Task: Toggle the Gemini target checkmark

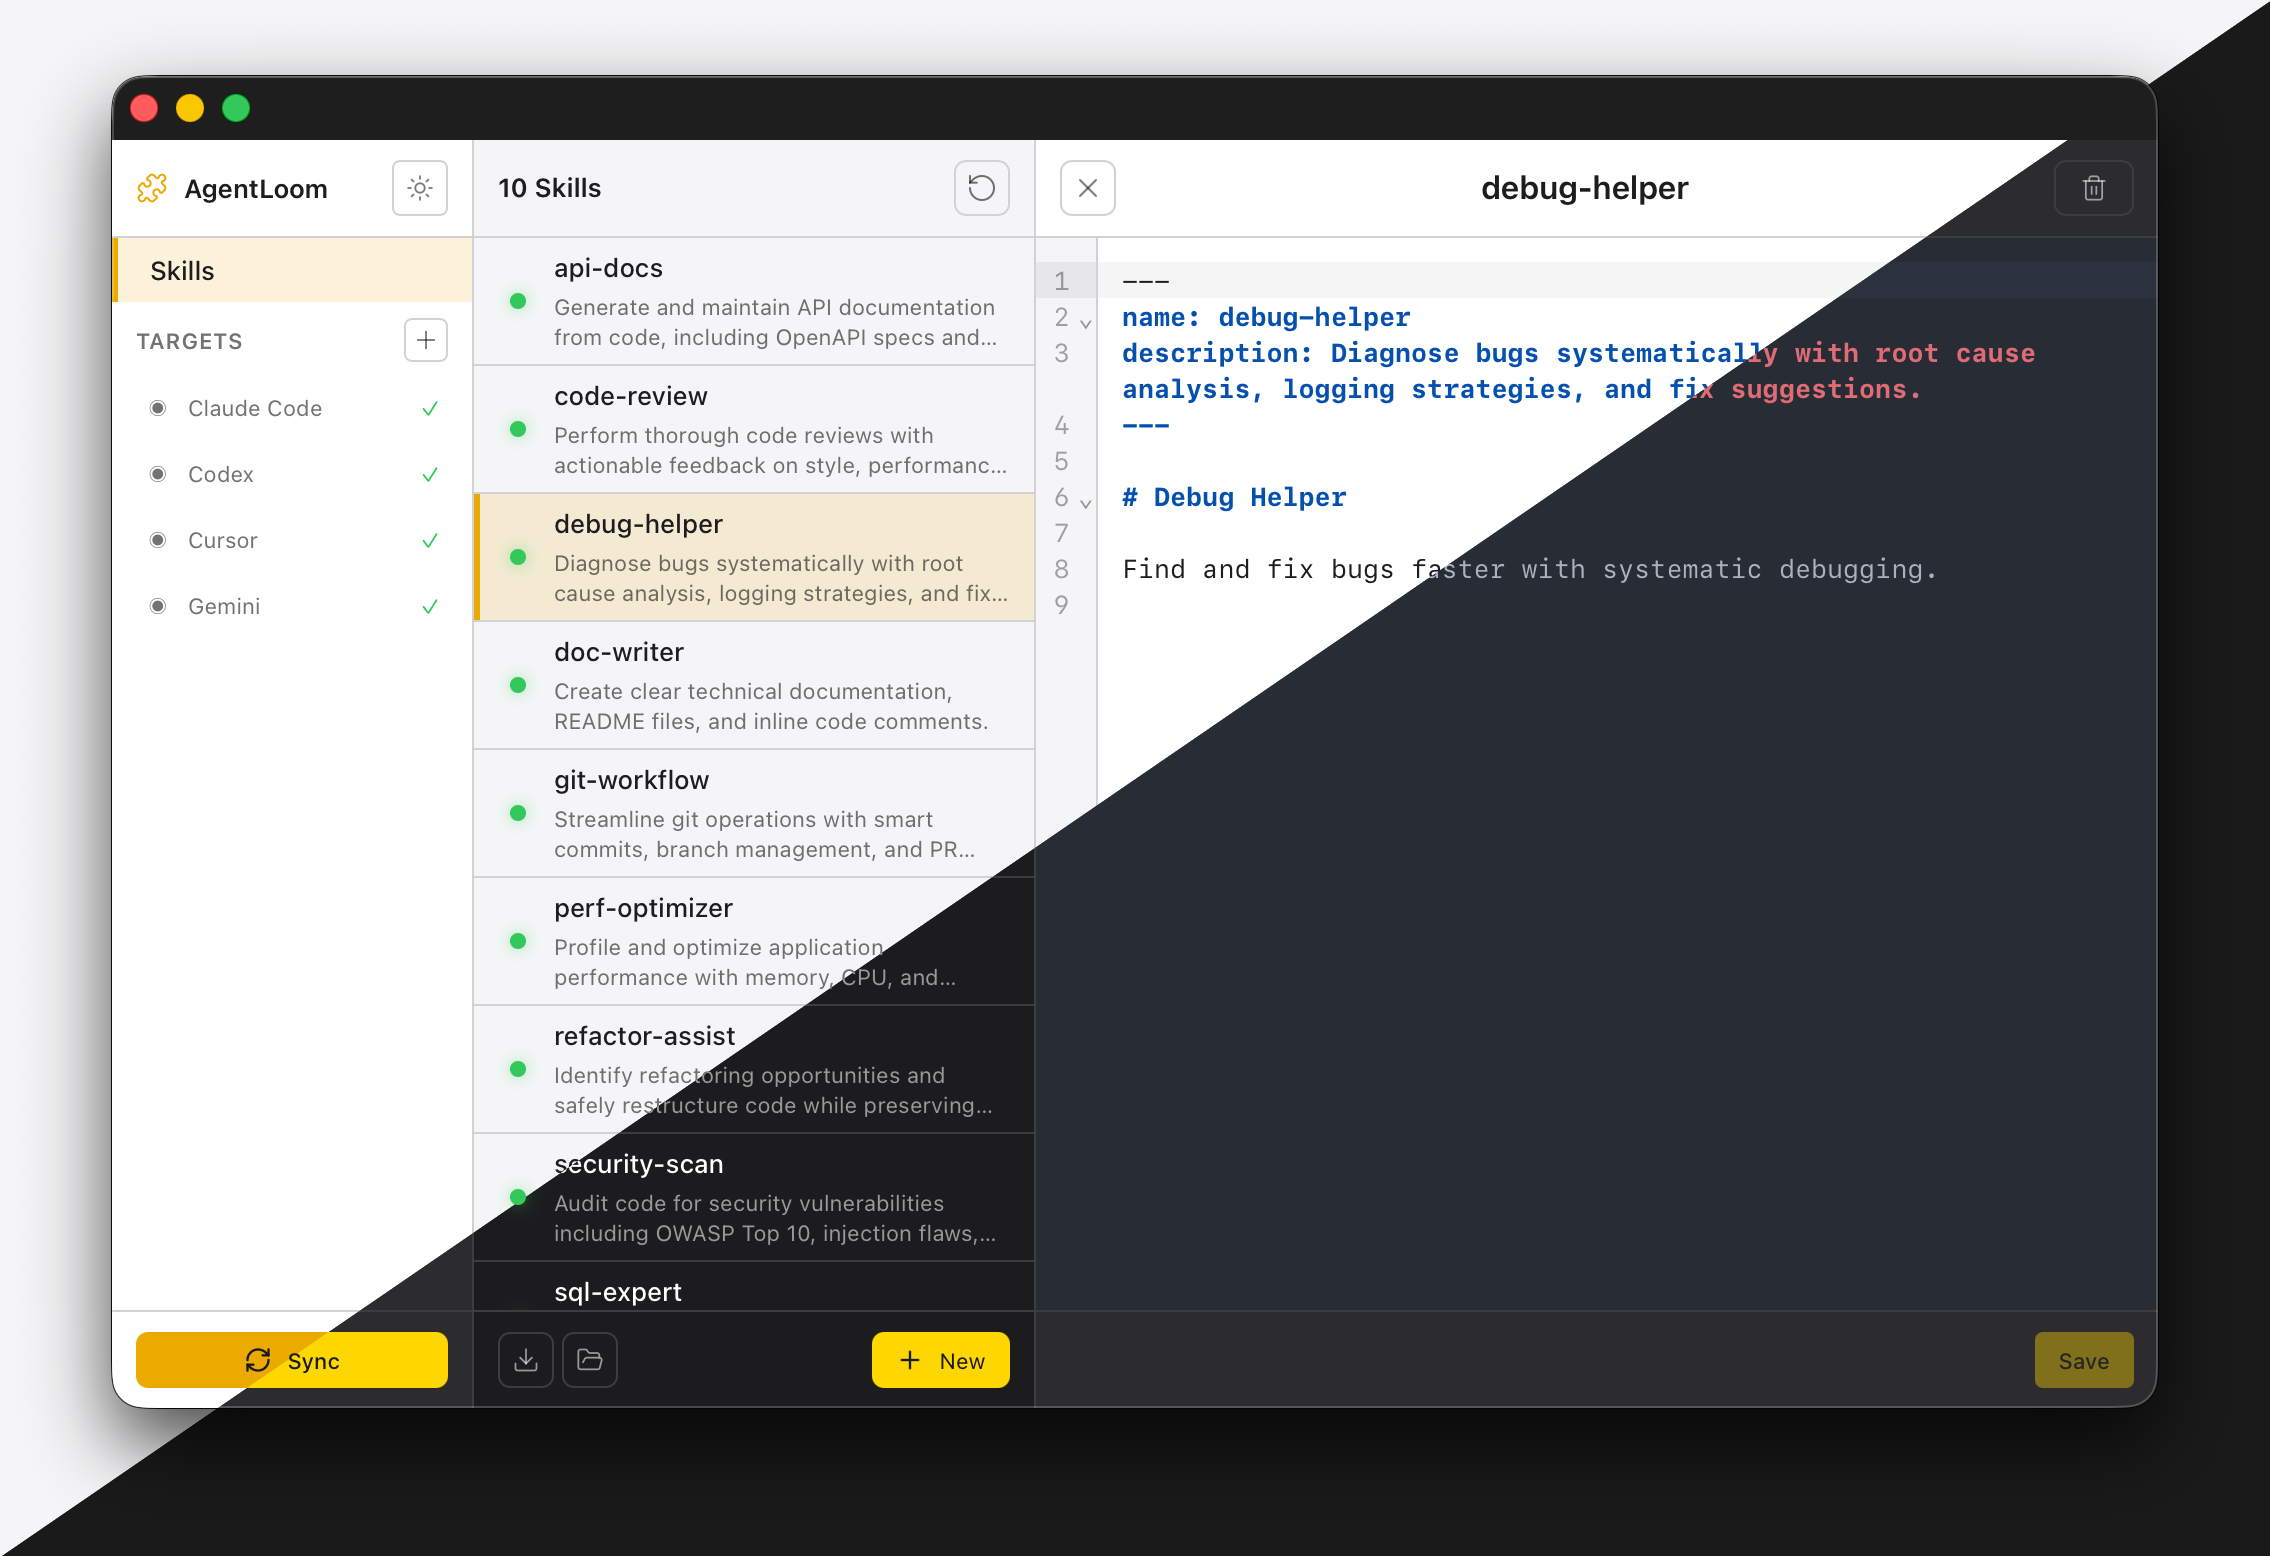Action: pos(430,606)
